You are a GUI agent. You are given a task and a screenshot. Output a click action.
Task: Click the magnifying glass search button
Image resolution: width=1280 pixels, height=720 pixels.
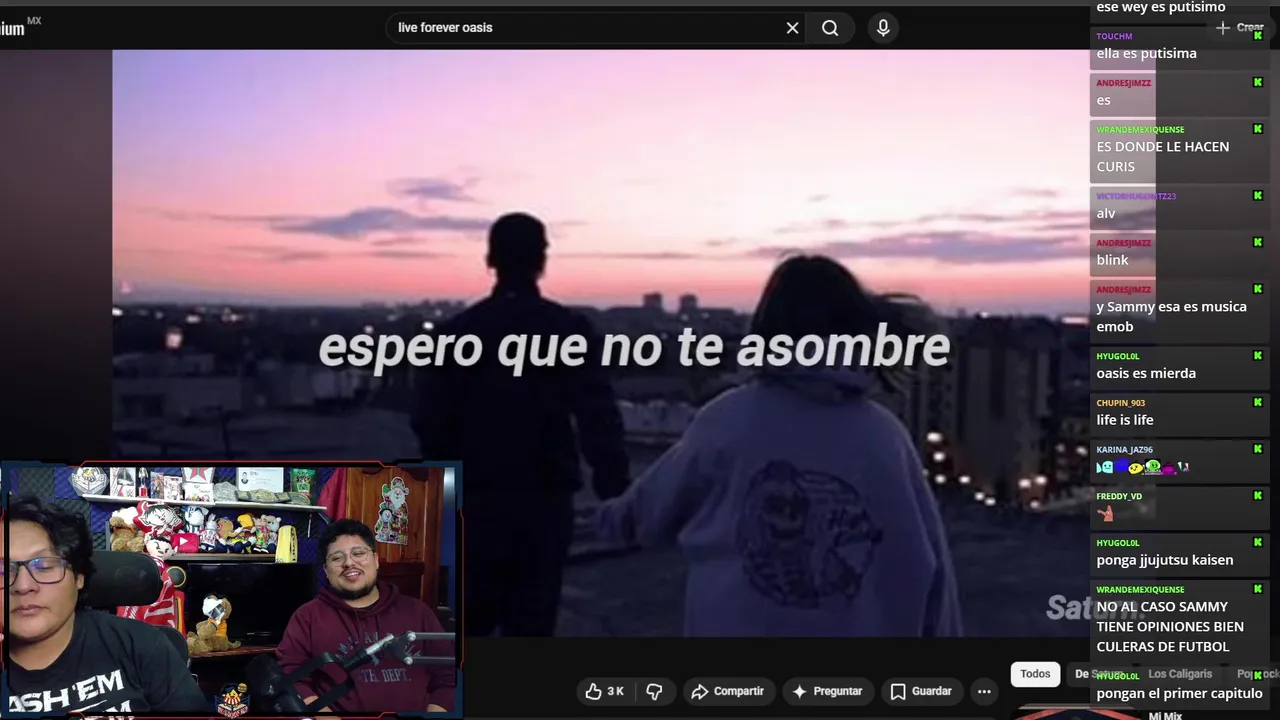[x=830, y=28]
